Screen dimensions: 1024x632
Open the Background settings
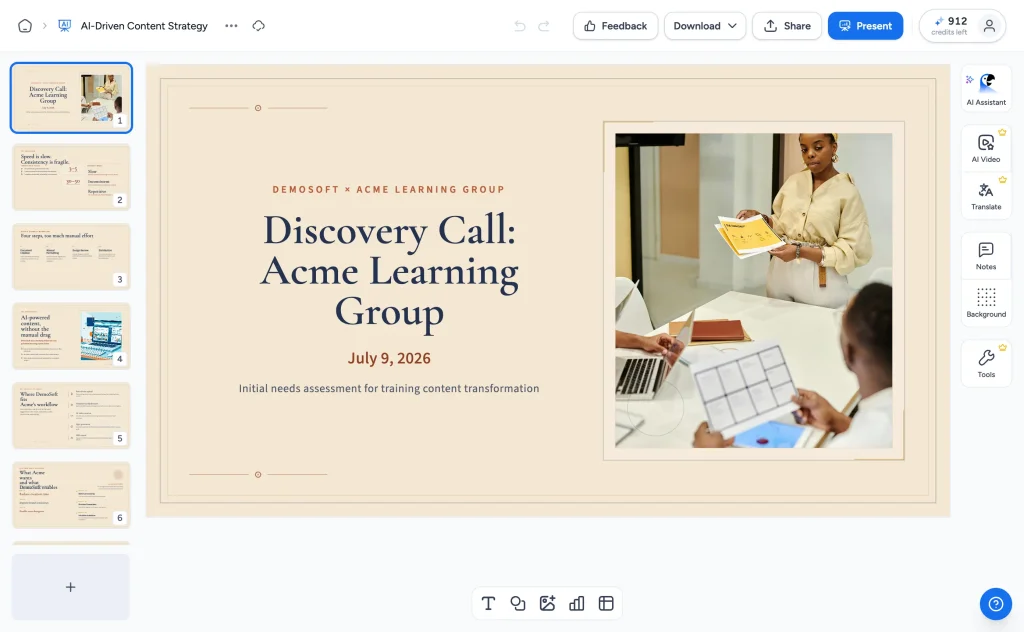click(986, 303)
